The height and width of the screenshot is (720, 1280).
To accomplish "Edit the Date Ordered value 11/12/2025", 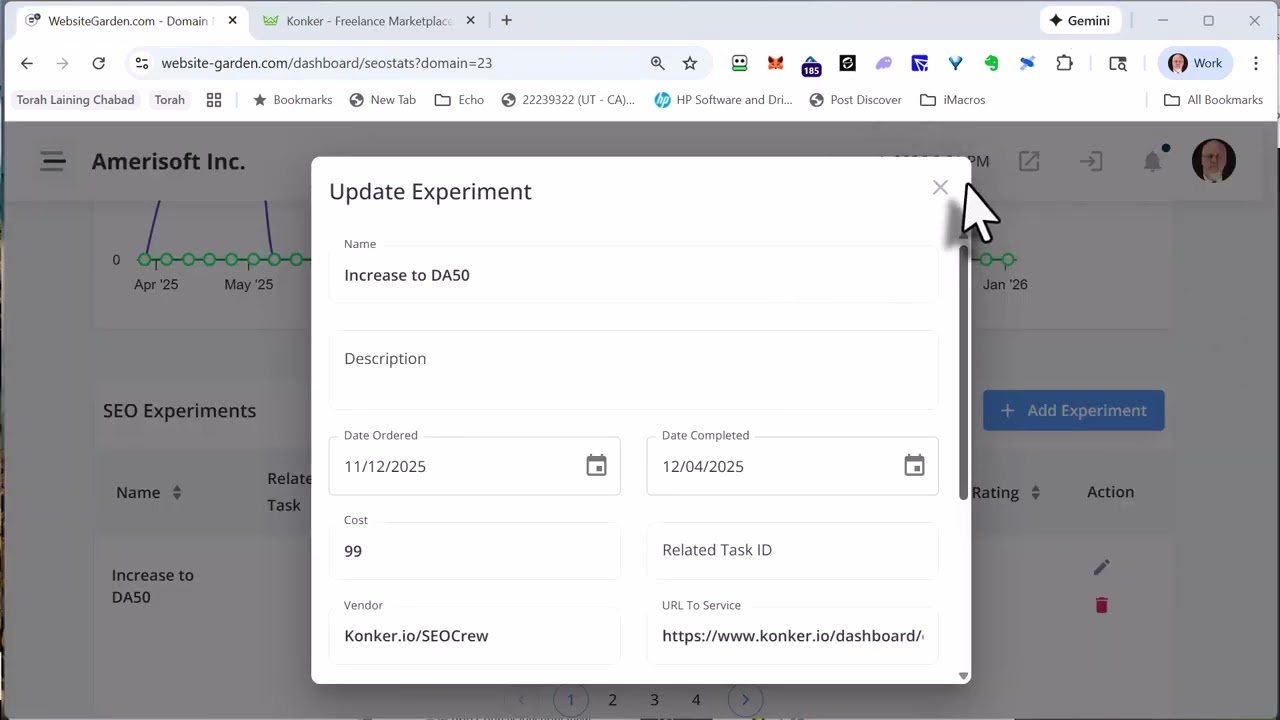I will (x=385, y=466).
